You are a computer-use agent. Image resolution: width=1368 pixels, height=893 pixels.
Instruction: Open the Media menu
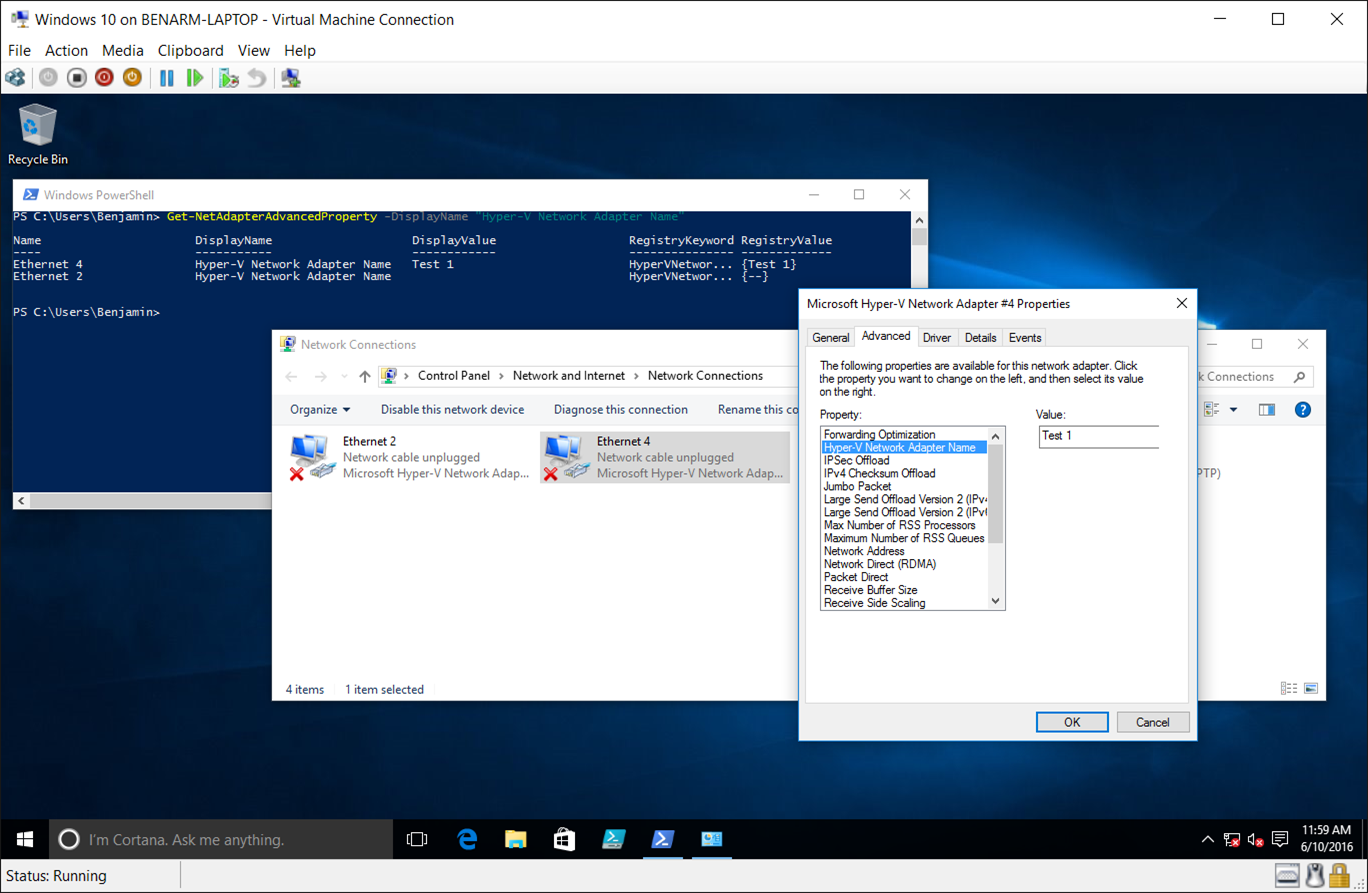(123, 50)
